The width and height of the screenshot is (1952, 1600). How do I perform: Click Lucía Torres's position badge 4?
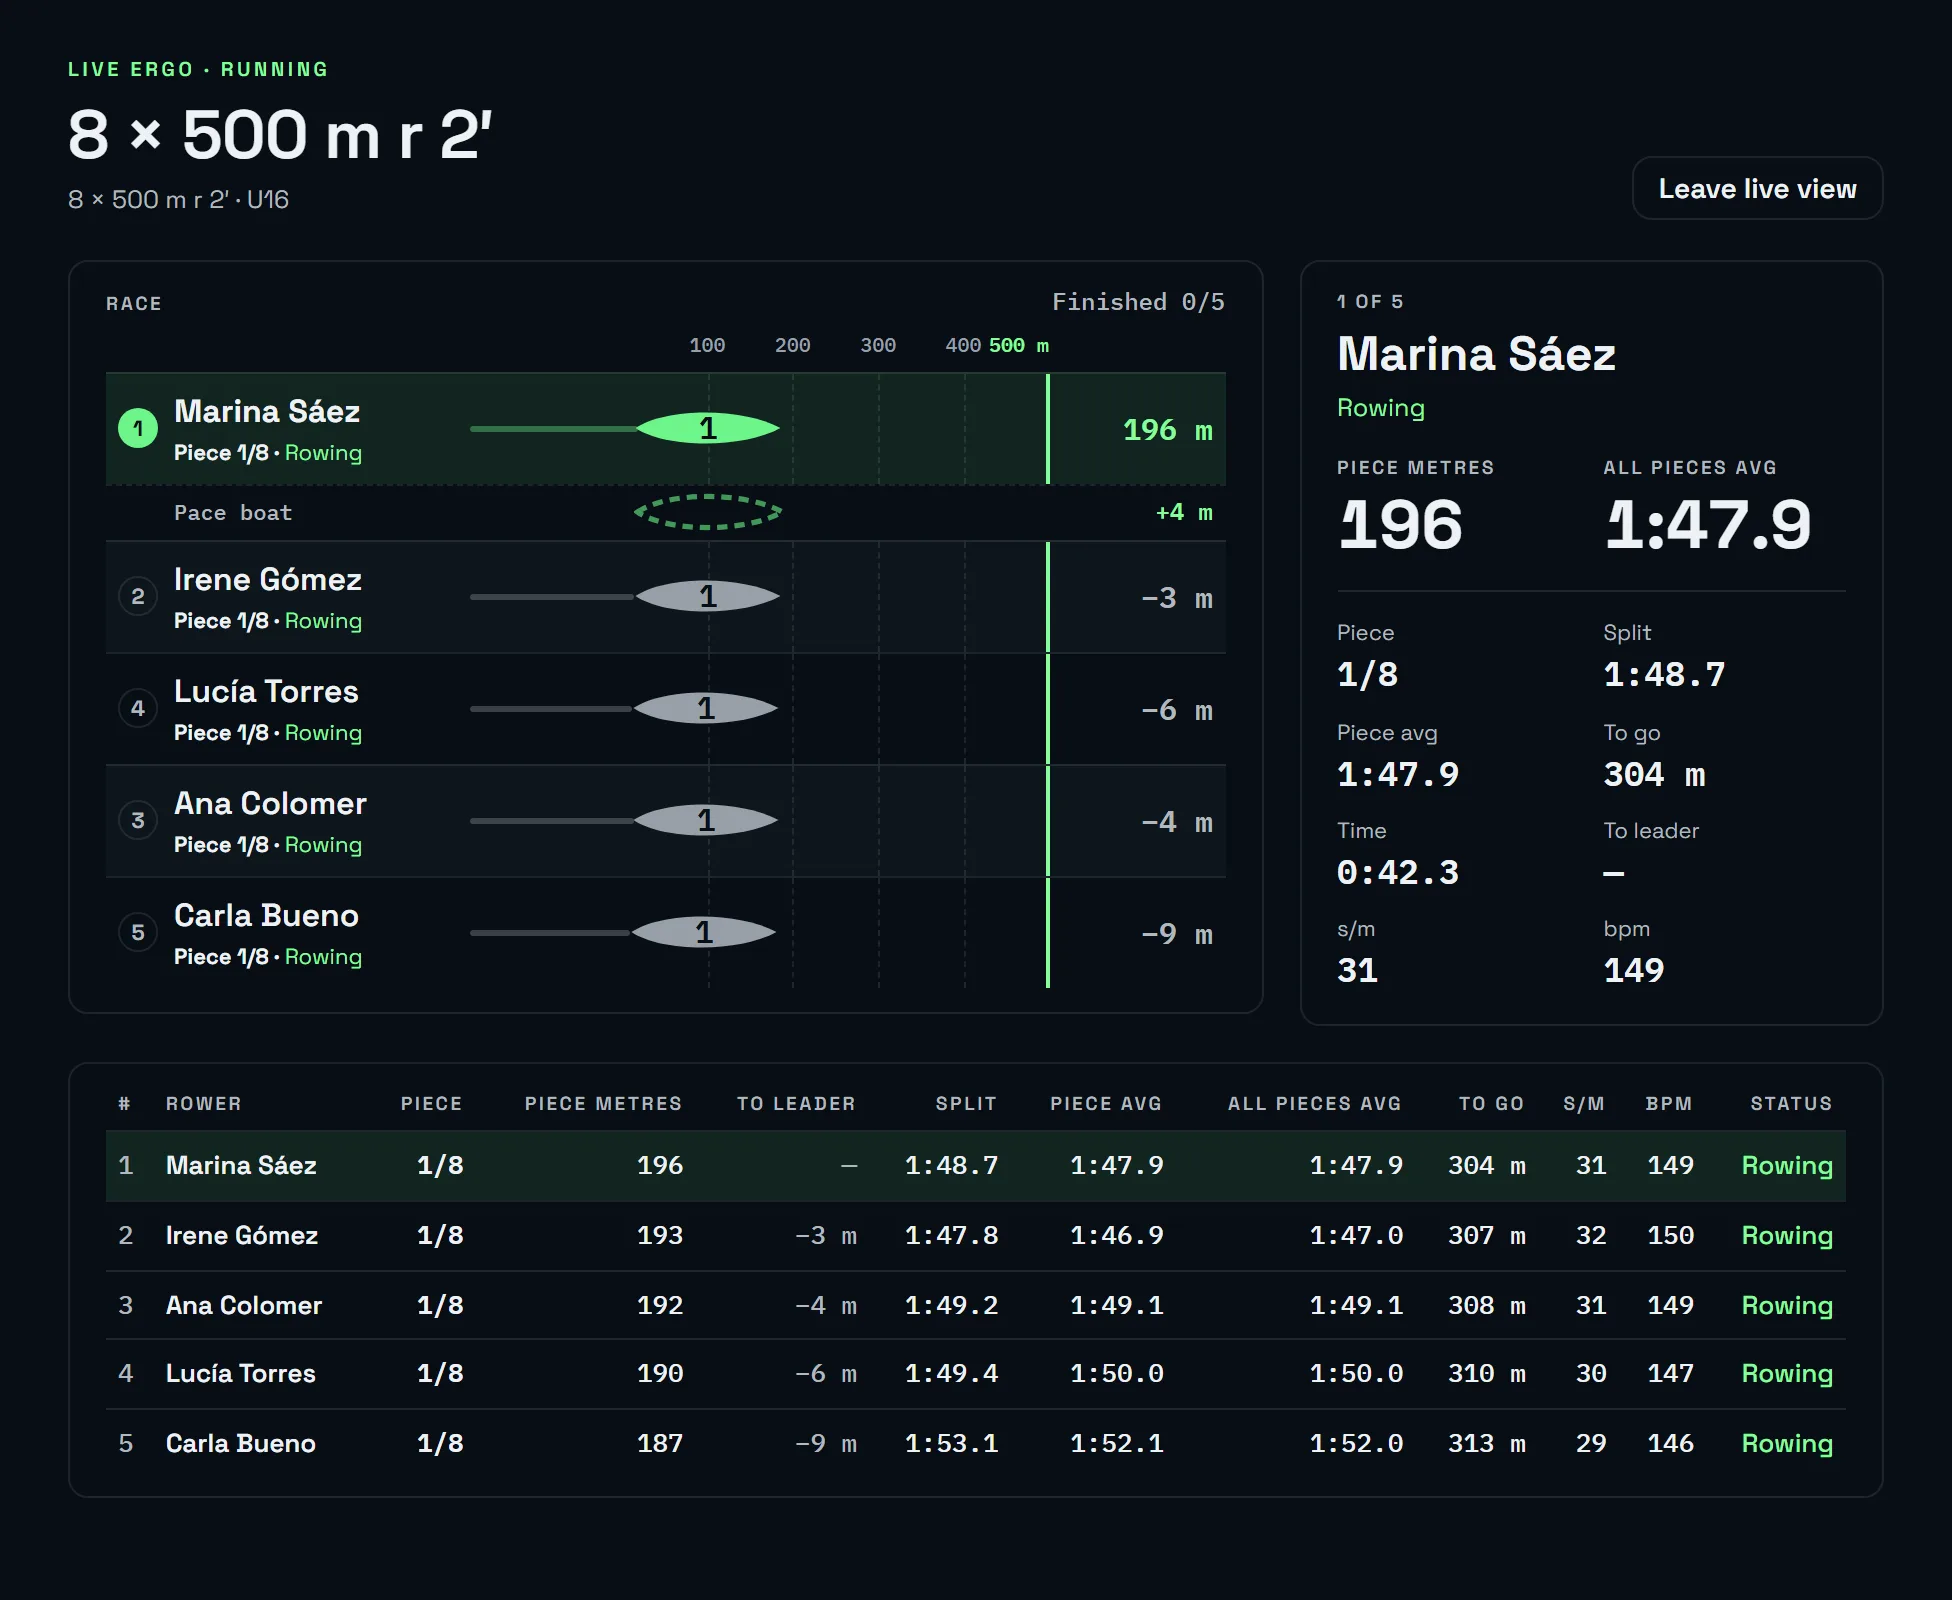(x=138, y=709)
